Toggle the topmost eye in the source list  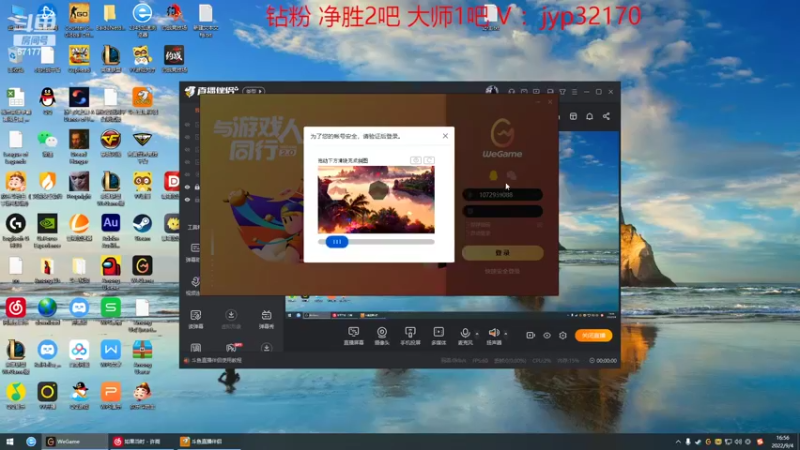click(x=187, y=124)
